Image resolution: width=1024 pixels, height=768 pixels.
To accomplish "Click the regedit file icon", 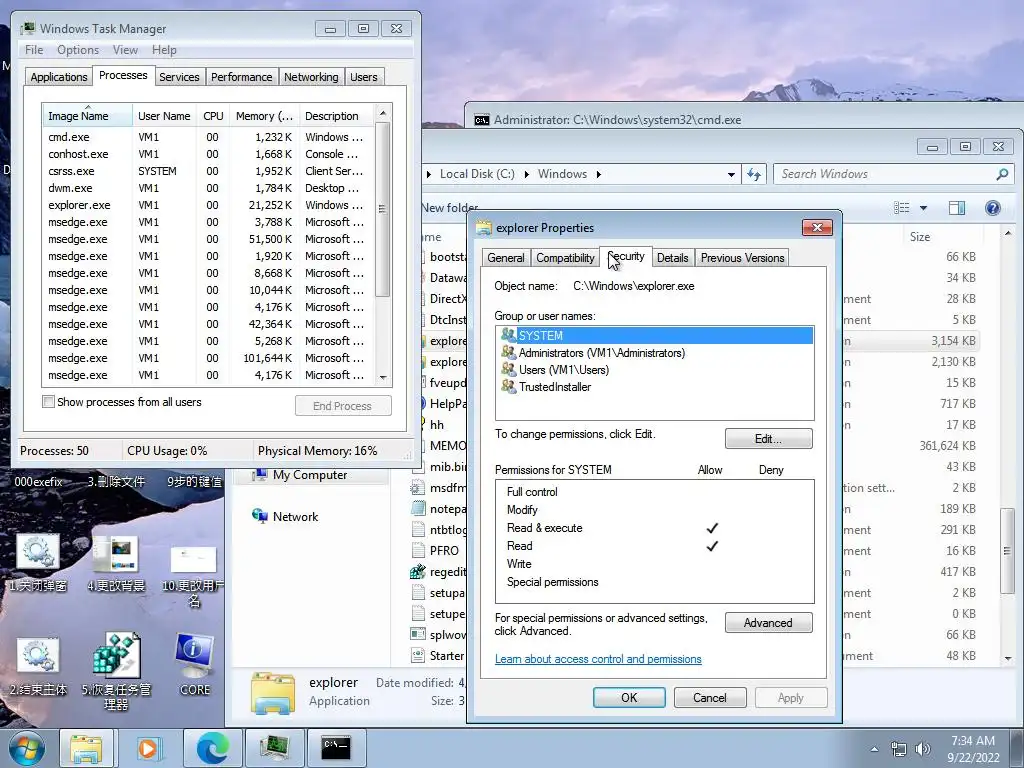I will pos(418,572).
